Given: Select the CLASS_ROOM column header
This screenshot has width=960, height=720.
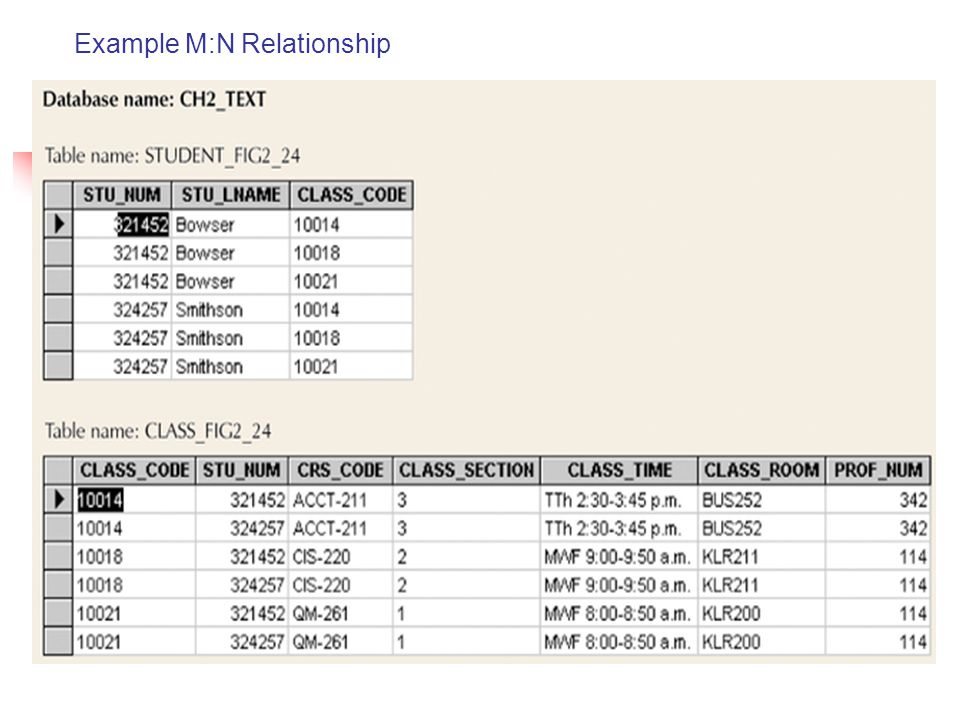Looking at the screenshot, I should 762,470.
